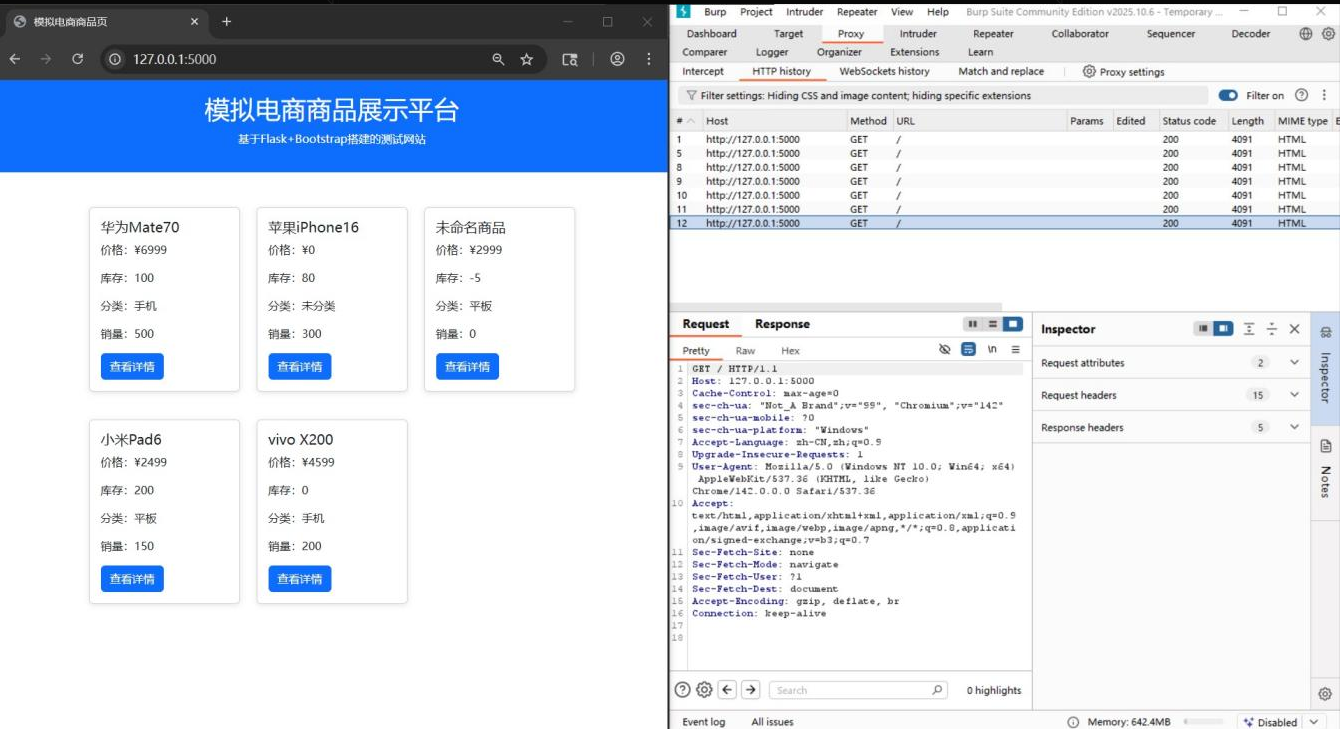The width and height of the screenshot is (1340, 729).
Task: Toggle hide non-printable characters eye icon
Action: pyautogui.click(x=945, y=350)
